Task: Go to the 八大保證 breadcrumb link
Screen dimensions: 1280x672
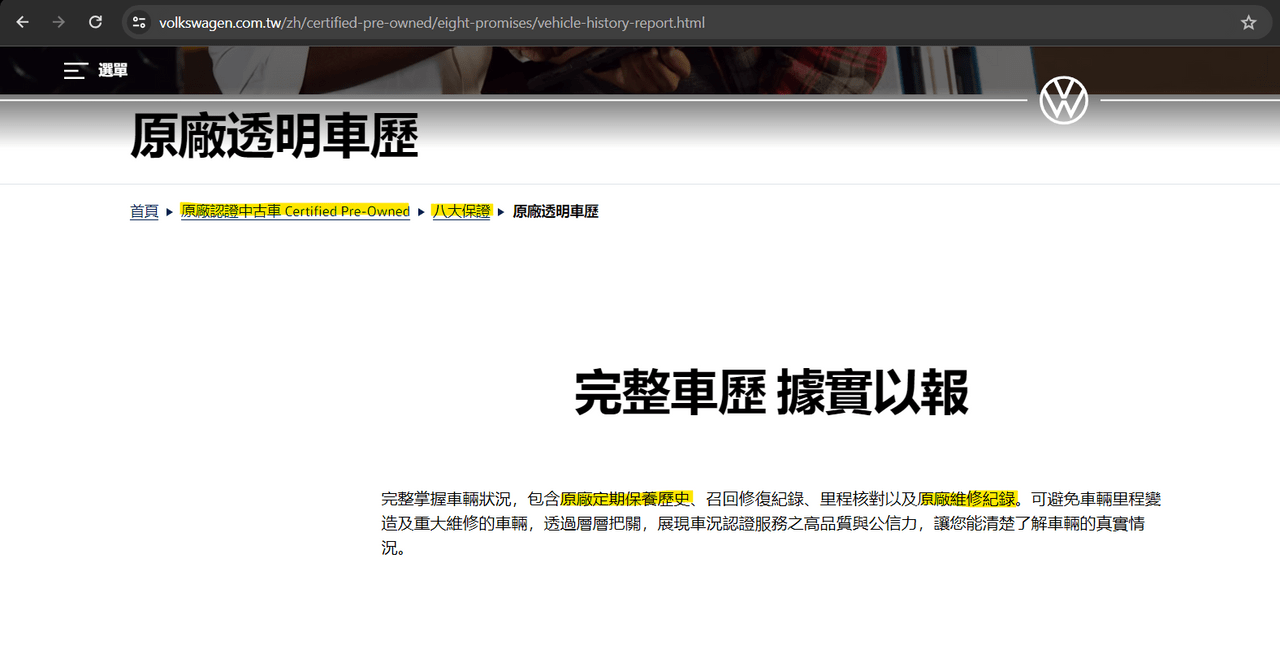Action: [461, 211]
